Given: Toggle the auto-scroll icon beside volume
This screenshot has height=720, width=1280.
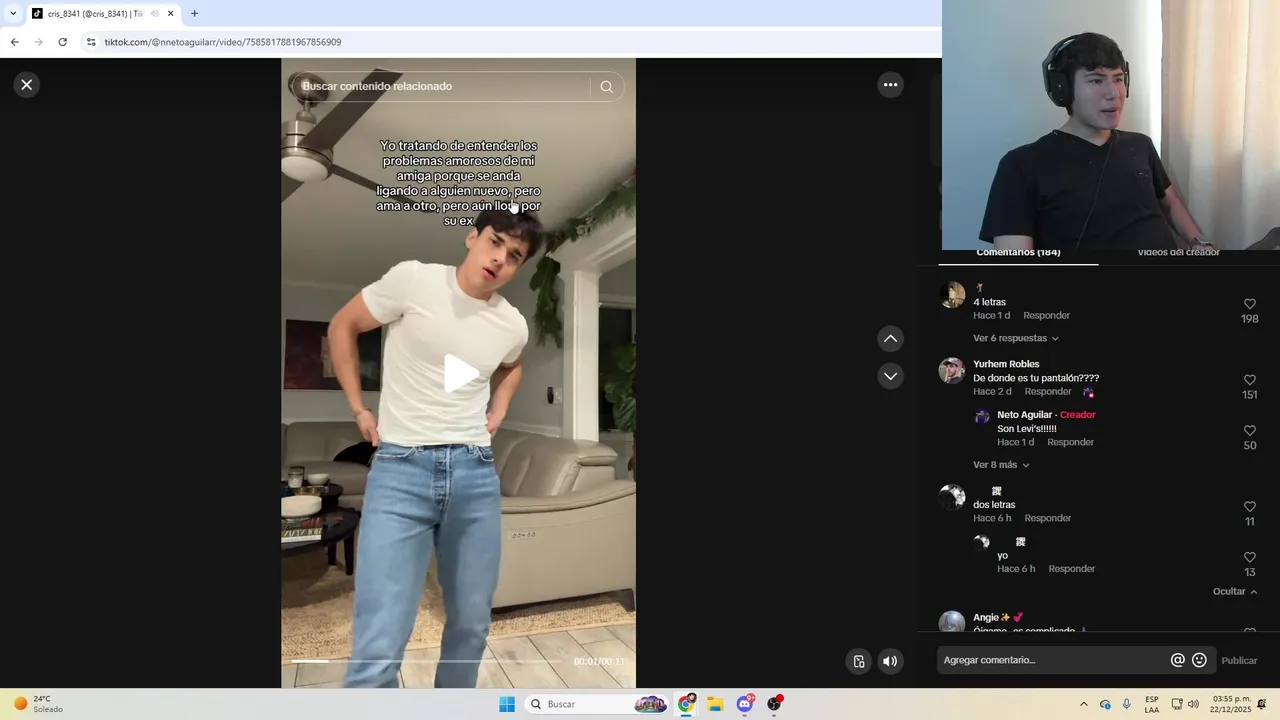Looking at the screenshot, I should [858, 661].
